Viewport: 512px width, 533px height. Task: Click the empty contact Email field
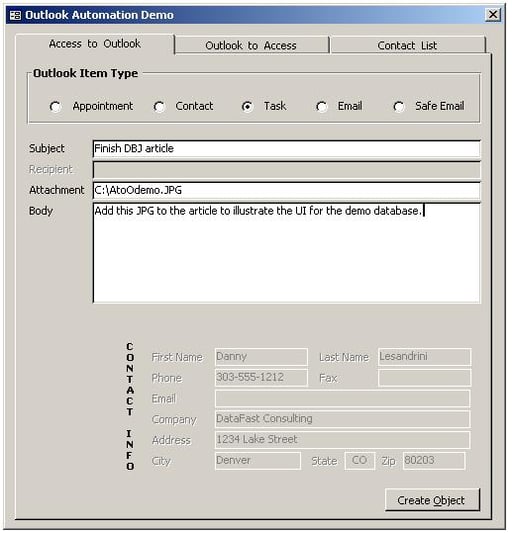(343, 398)
